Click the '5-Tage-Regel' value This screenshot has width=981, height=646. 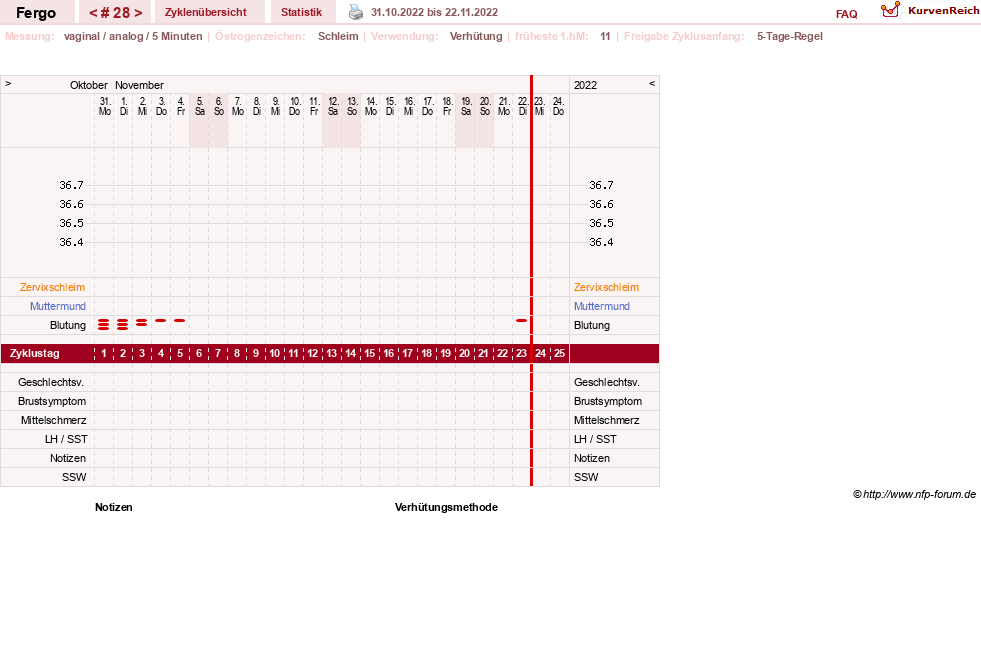790,36
